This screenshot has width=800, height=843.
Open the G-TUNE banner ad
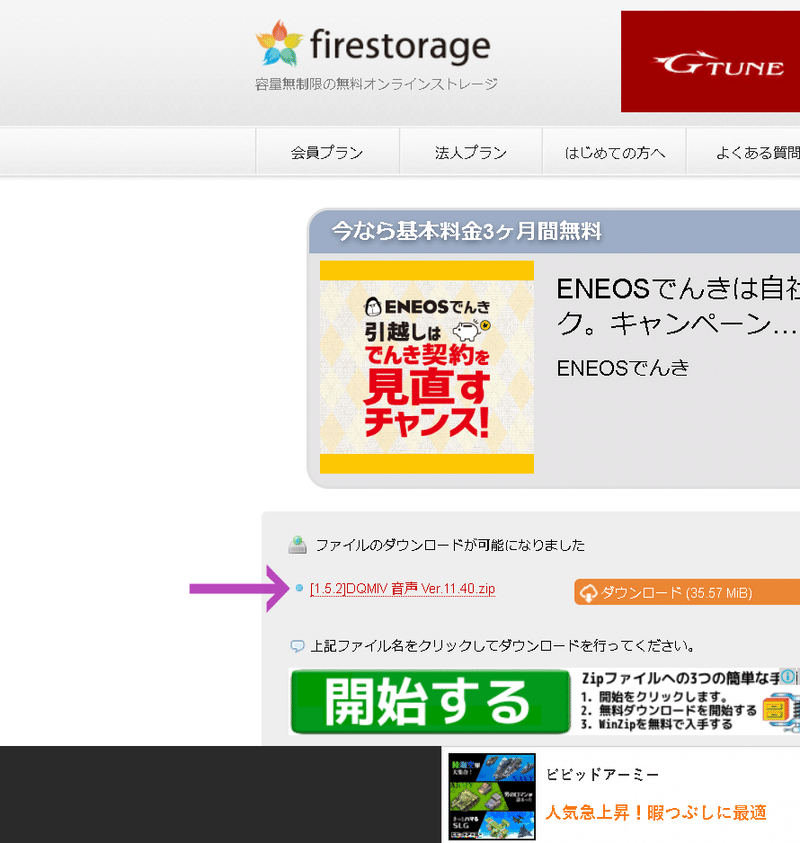pyautogui.click(x=710, y=61)
